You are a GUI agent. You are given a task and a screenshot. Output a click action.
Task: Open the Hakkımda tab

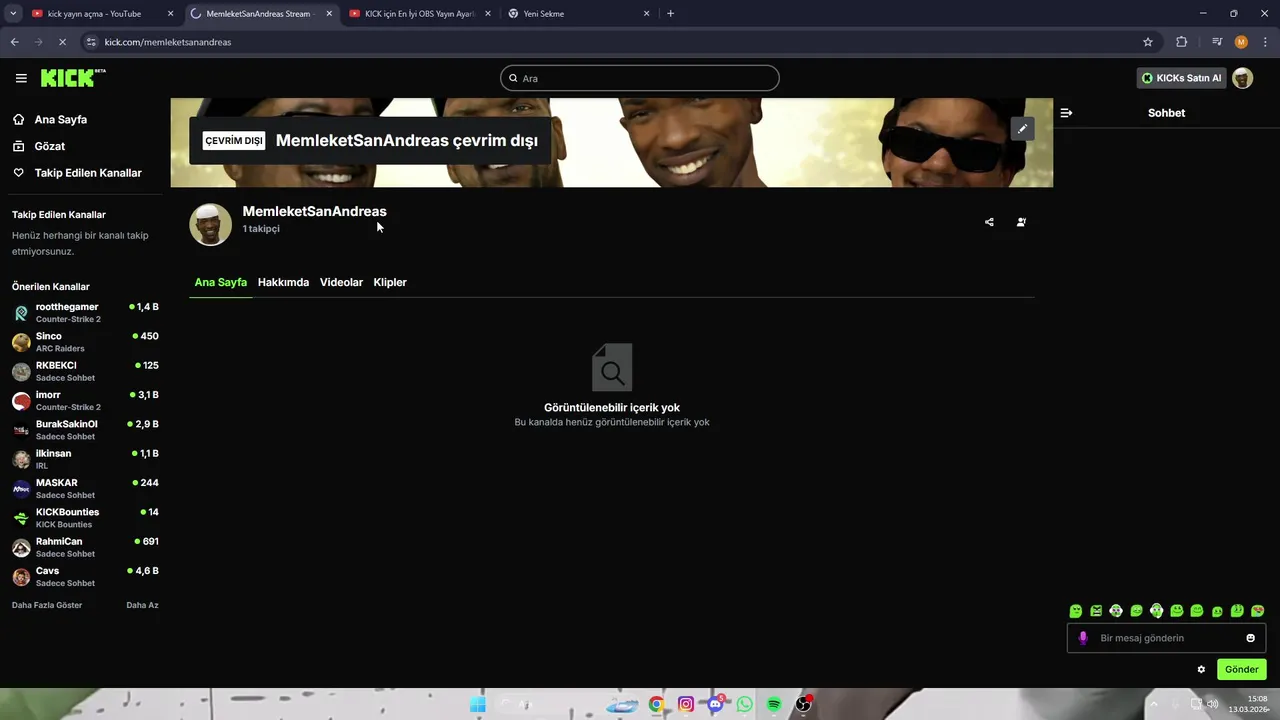point(283,282)
